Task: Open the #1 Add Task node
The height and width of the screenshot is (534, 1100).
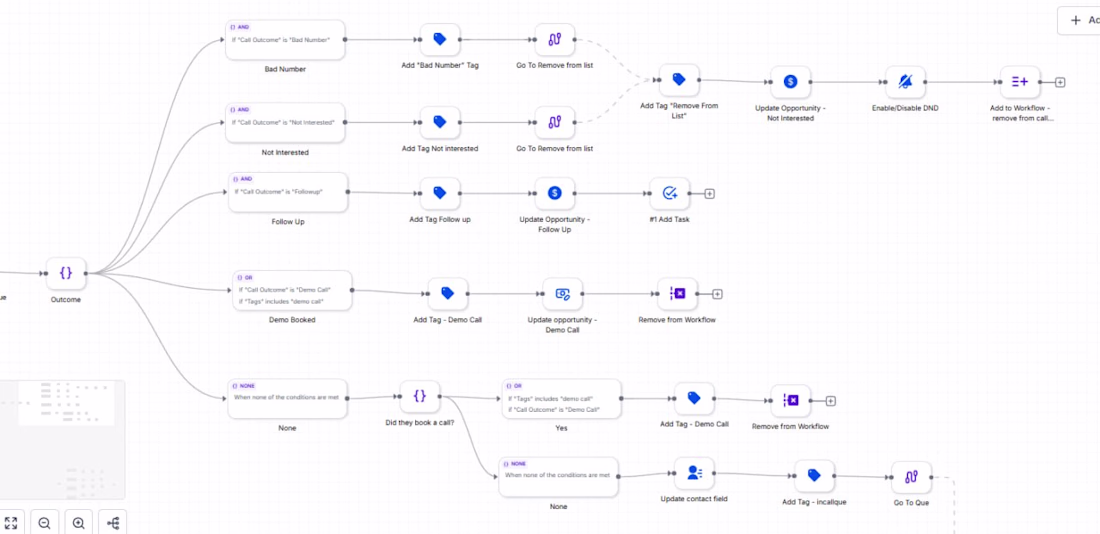Action: (669, 193)
